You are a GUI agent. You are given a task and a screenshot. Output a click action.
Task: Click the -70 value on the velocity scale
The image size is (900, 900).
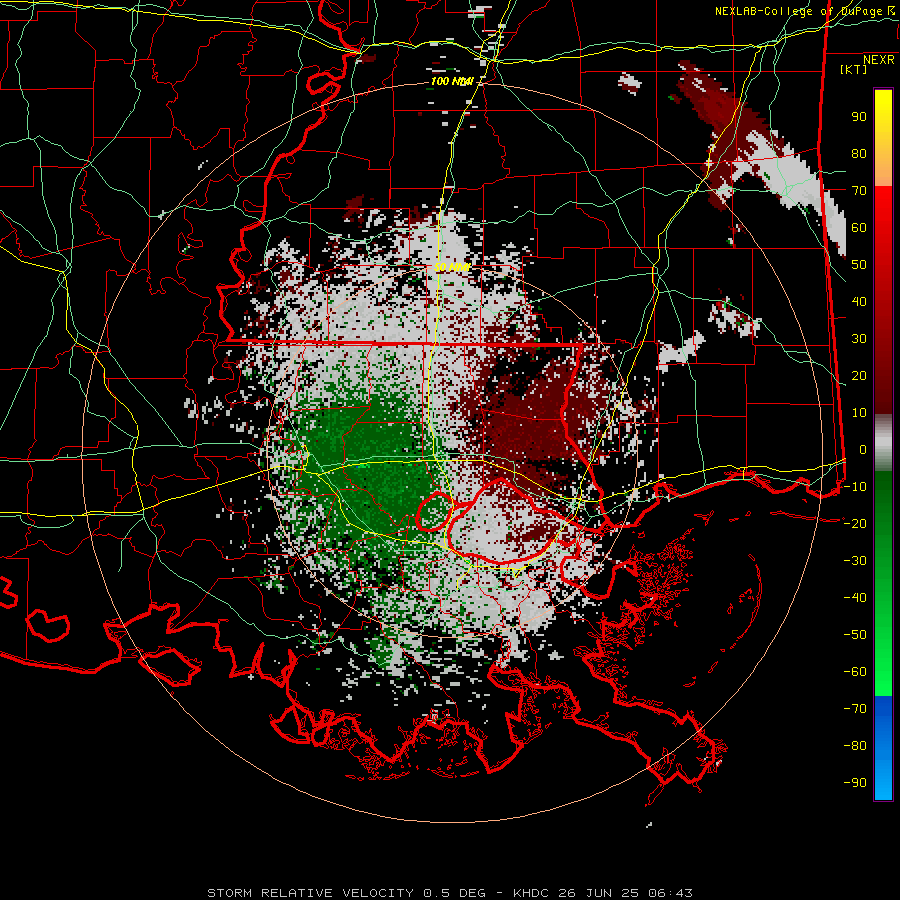(x=855, y=708)
